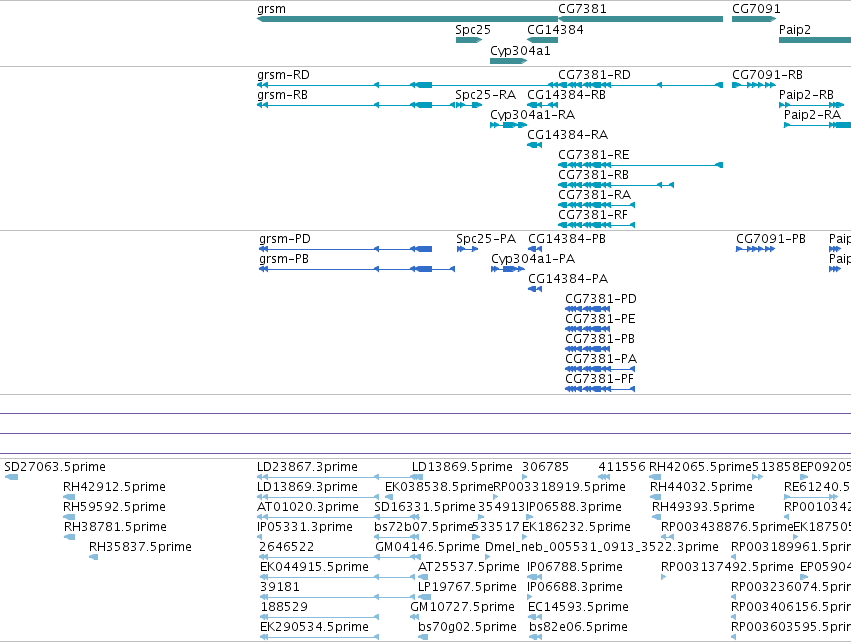Click the CG7381-PA protein label
Image resolution: width=851 pixels, height=642 pixels.
(601, 360)
